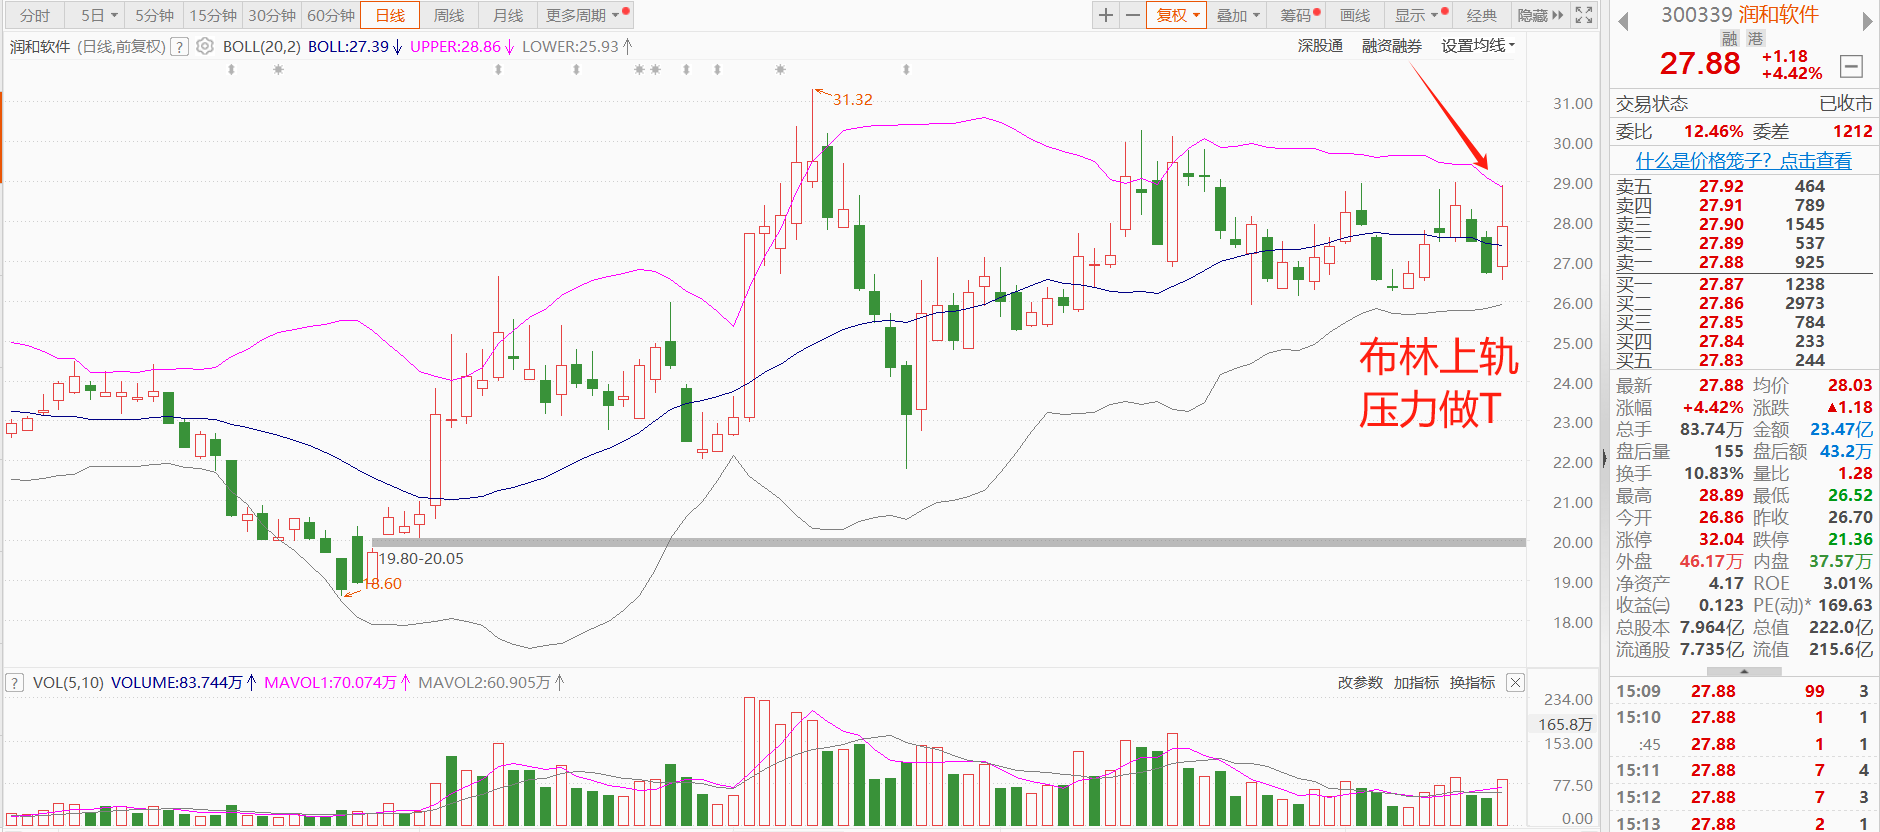Switch to 15分钟 chart
Image resolution: width=1880 pixels, height=832 pixels.
pos(213,15)
